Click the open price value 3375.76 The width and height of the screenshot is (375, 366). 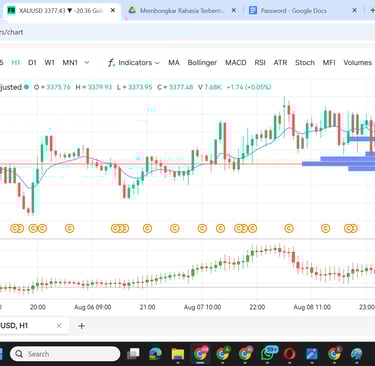point(58,87)
